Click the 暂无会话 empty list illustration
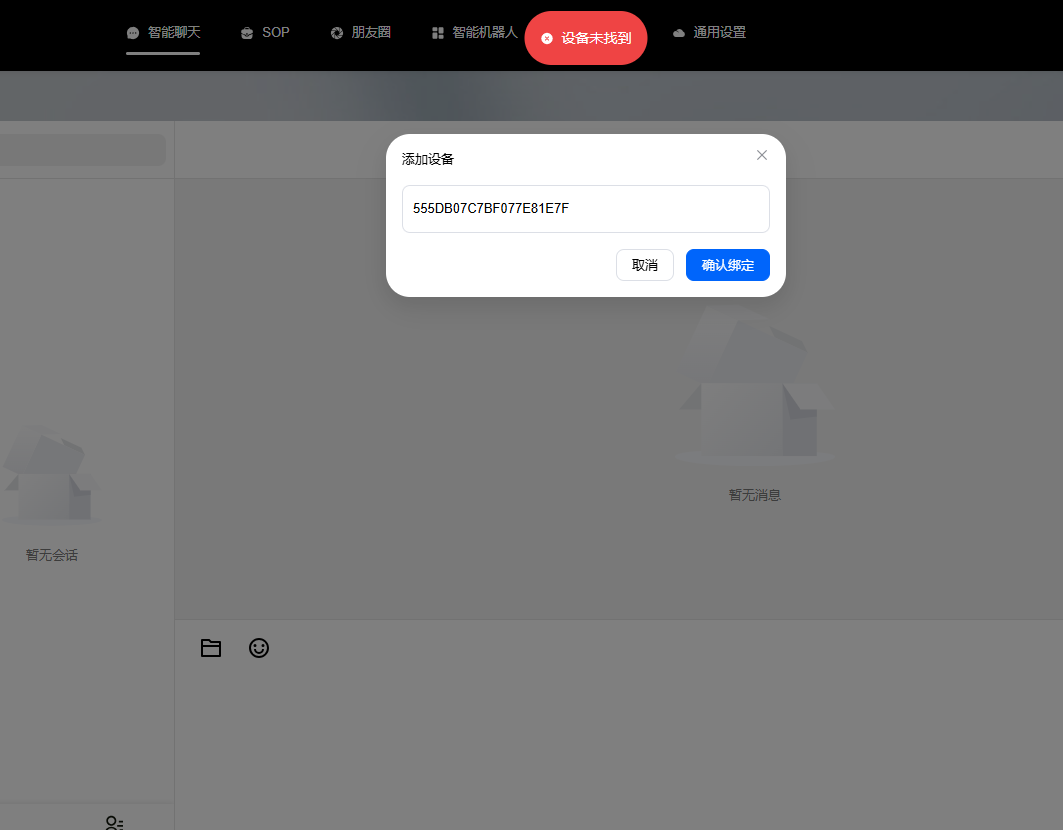This screenshot has width=1063, height=830. click(50, 475)
